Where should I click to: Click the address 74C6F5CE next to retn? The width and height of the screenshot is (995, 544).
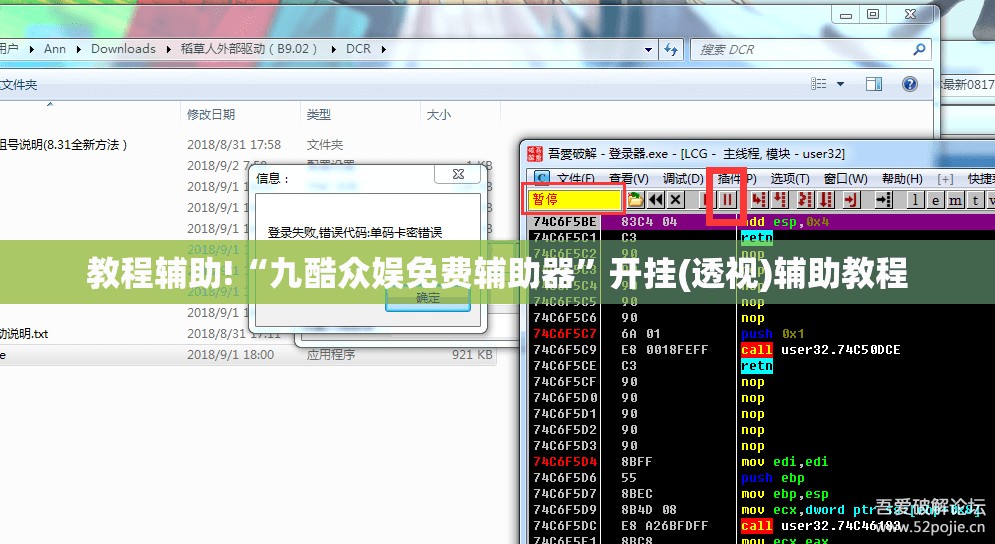[x=565, y=366]
